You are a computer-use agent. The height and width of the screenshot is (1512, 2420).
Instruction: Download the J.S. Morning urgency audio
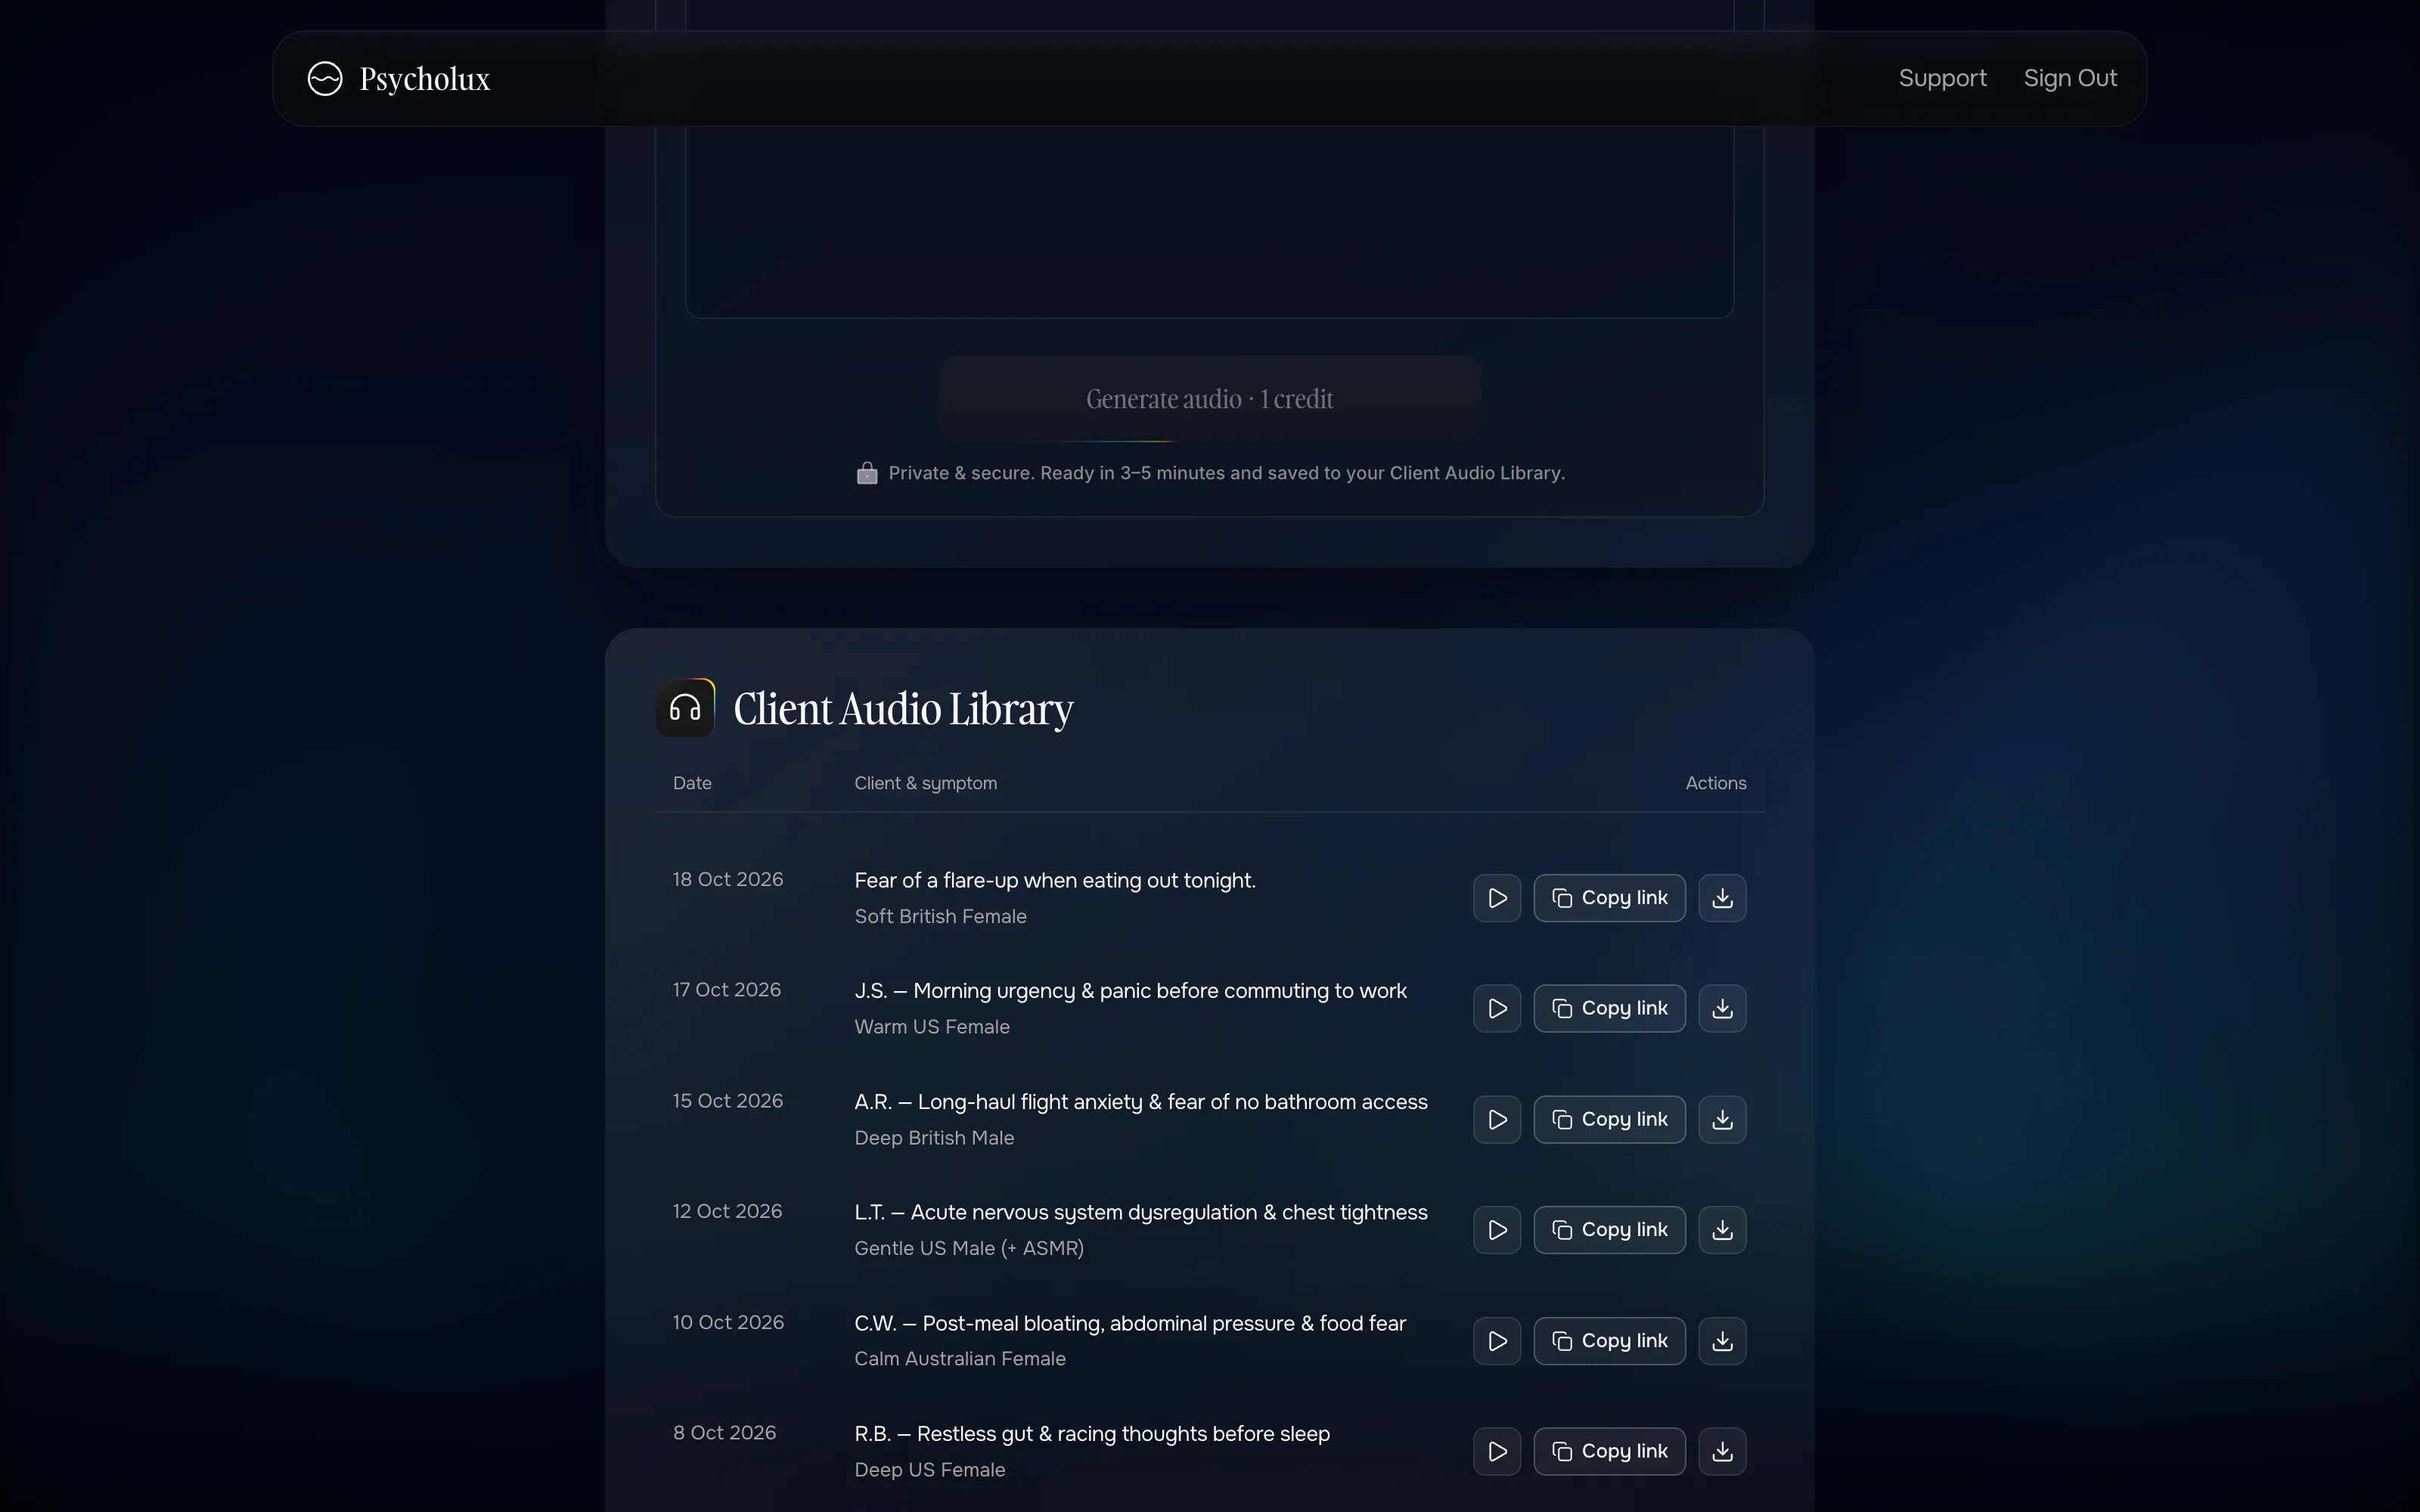(1722, 1008)
